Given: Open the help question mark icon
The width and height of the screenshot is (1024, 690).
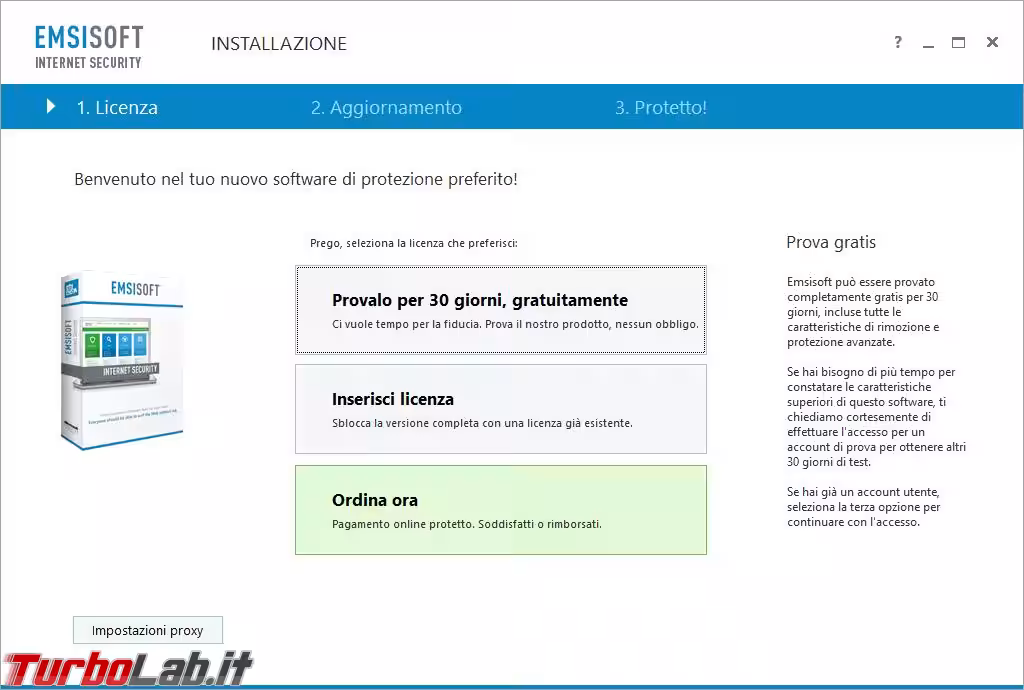Looking at the screenshot, I should point(898,42).
